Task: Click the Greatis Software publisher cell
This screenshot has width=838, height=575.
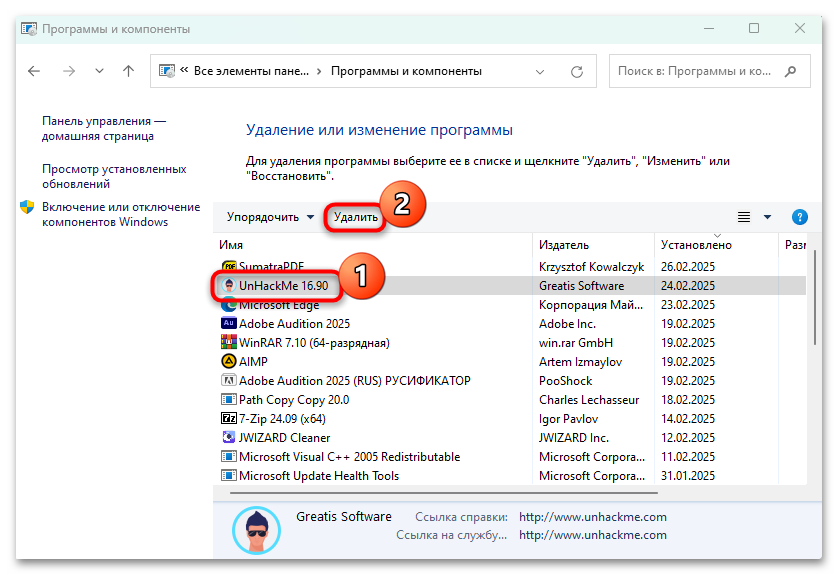Action: tap(581, 285)
